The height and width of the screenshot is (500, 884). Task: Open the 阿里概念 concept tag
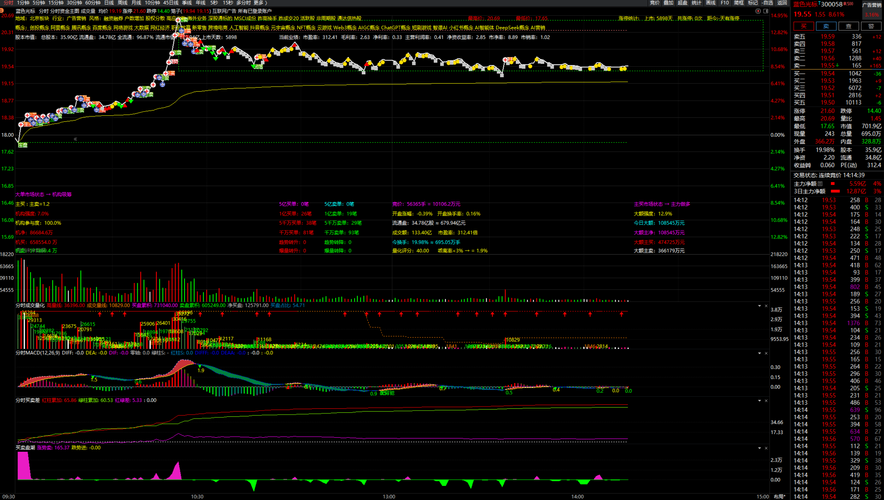pyautogui.click(x=61, y=27)
